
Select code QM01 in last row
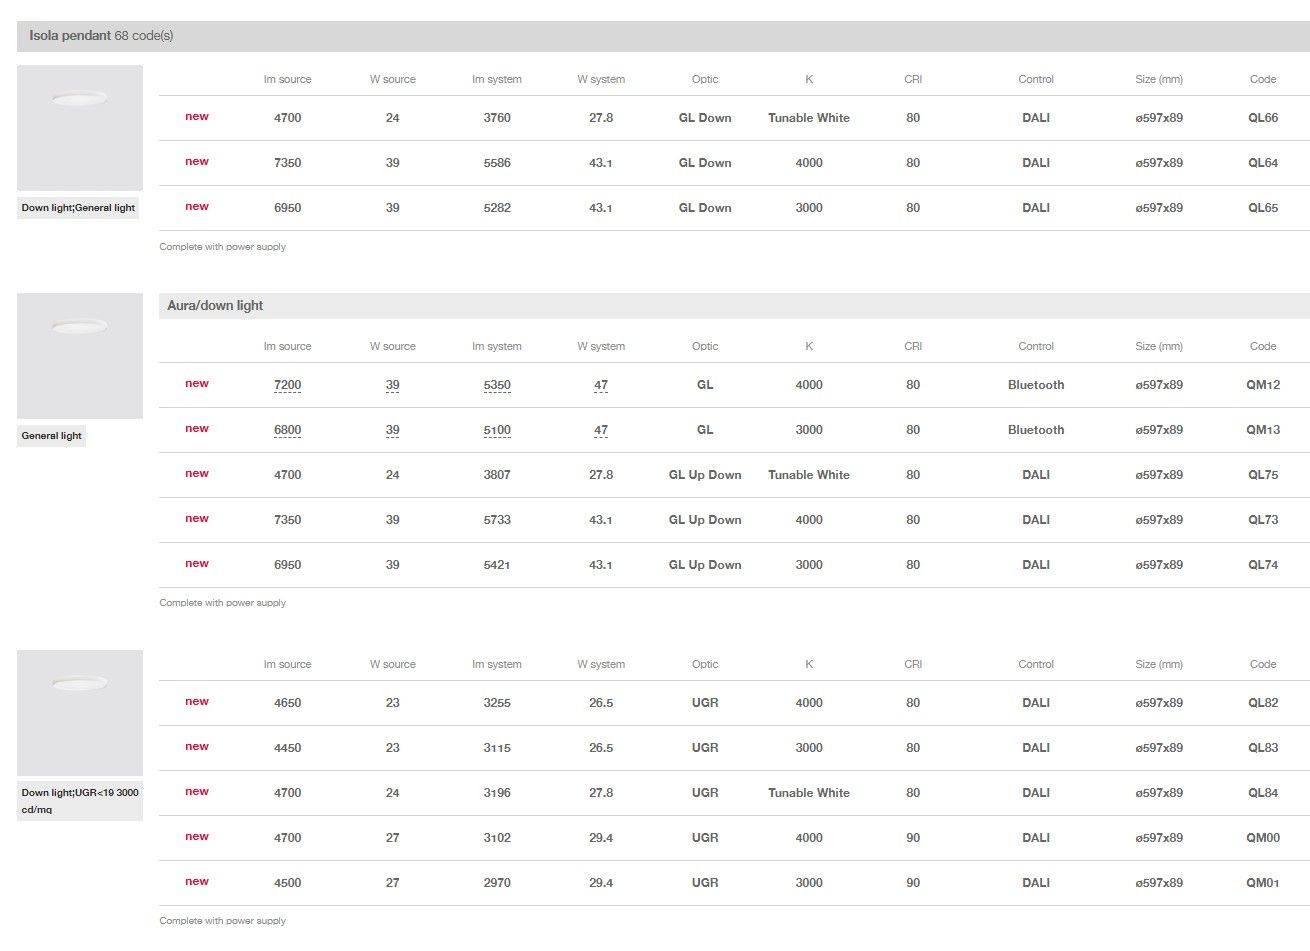coord(1262,883)
